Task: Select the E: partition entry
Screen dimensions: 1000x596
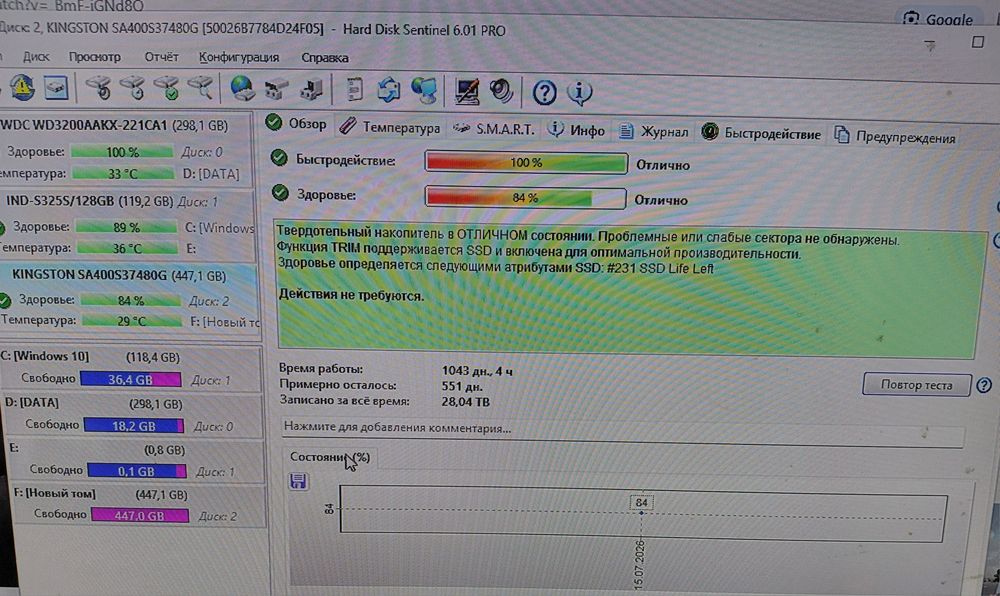Action: (134, 460)
